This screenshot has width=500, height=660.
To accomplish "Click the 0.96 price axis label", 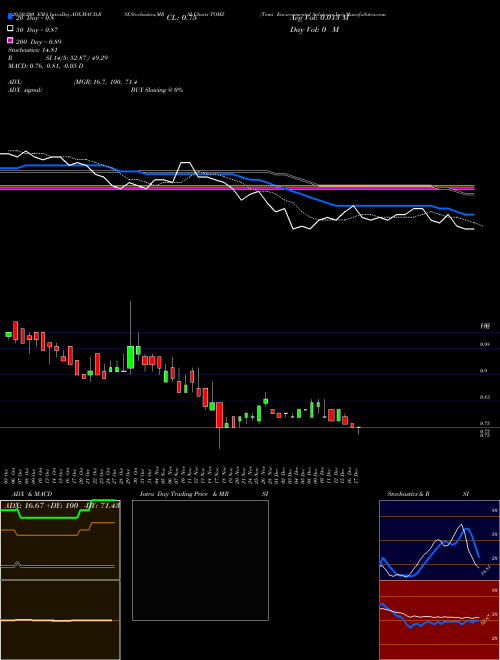I will pos(484,344).
